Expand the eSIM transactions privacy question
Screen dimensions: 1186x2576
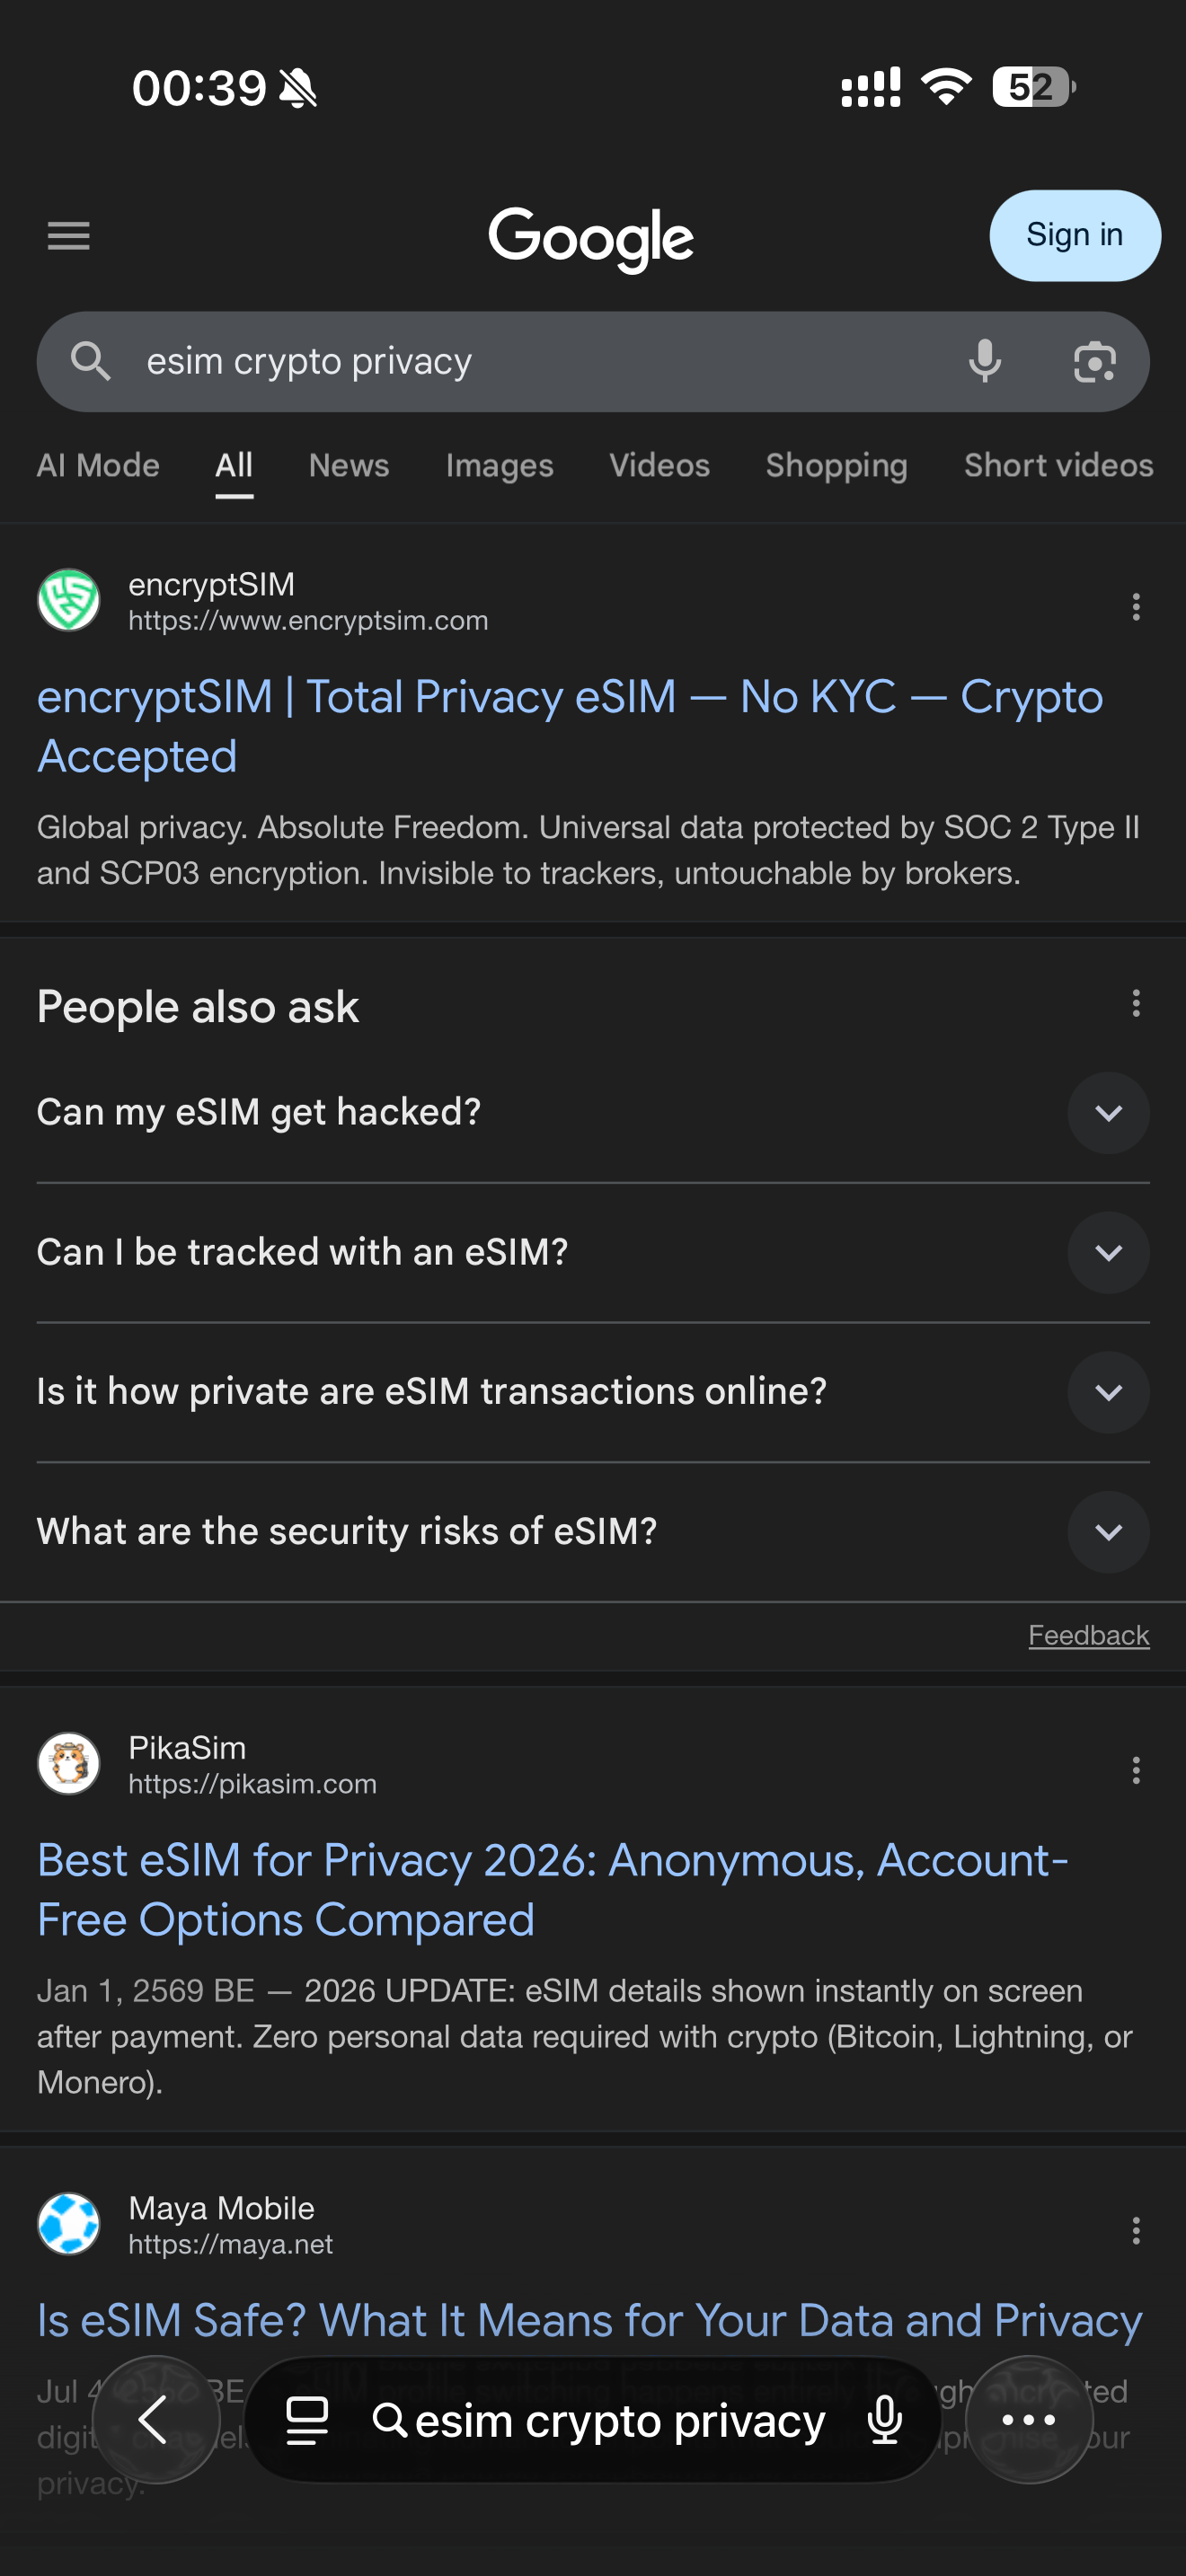click(x=1108, y=1392)
